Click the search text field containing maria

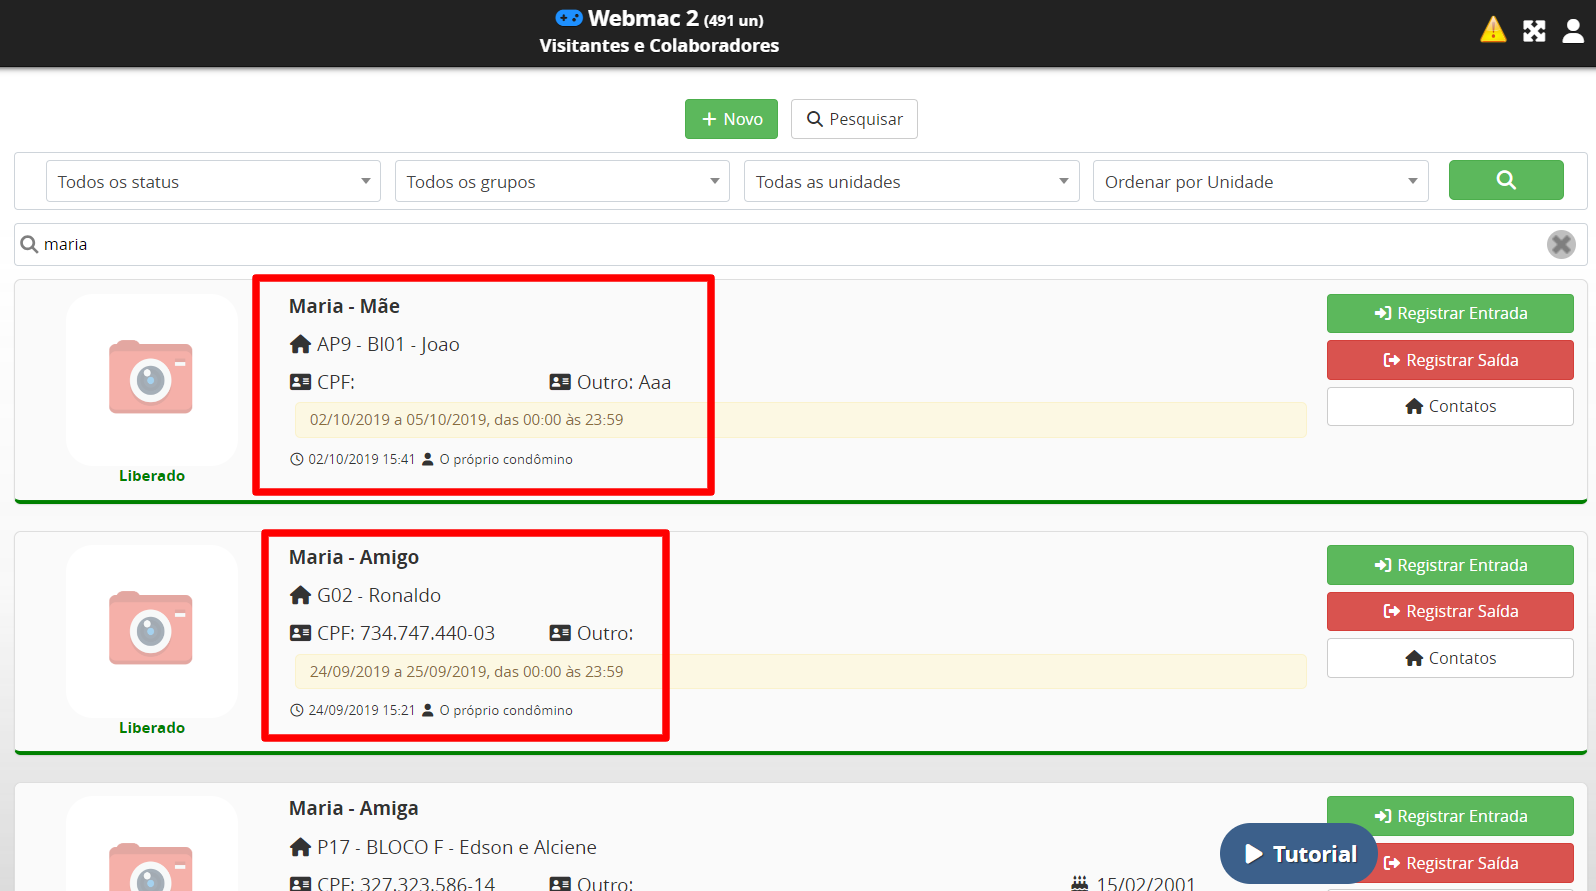(x=780, y=244)
